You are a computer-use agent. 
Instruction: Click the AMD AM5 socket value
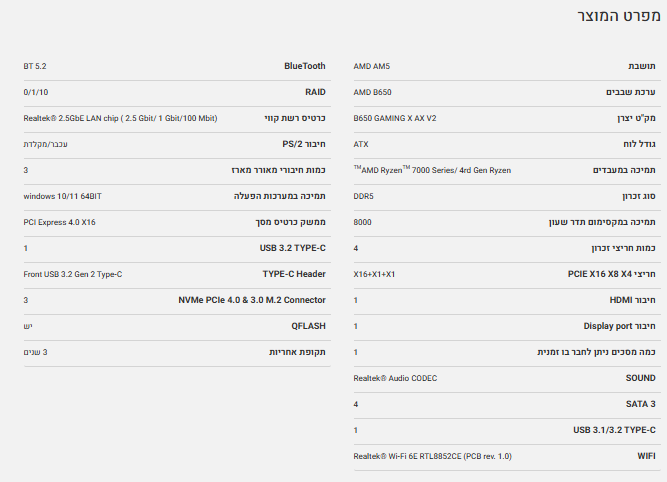pos(372,66)
